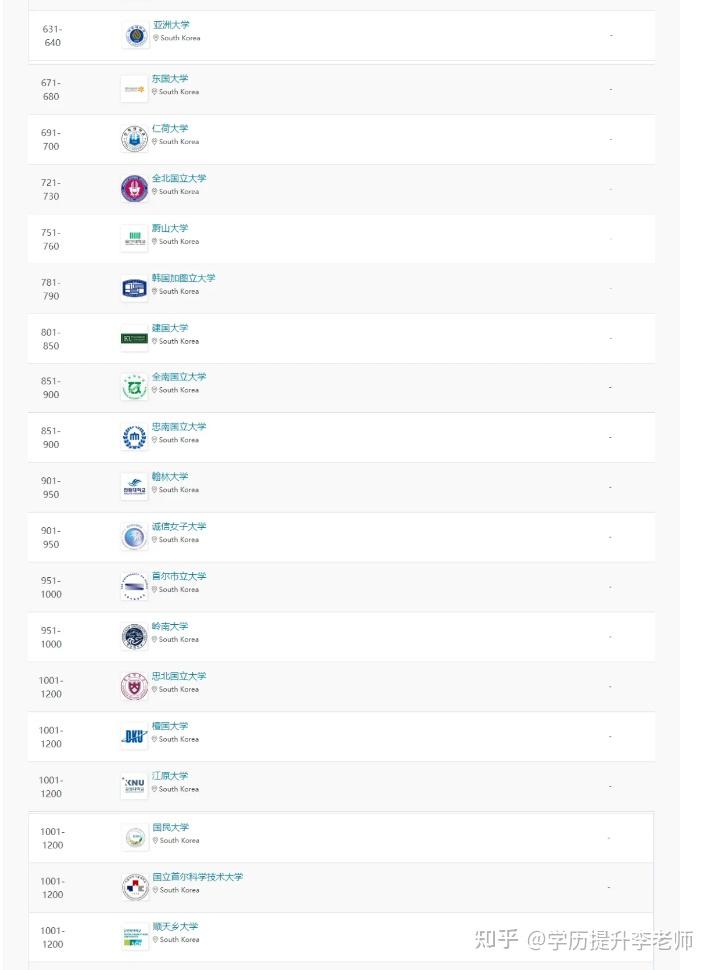The height and width of the screenshot is (970, 711).
Task: Open the 国民大学 university link
Action: click(170, 827)
